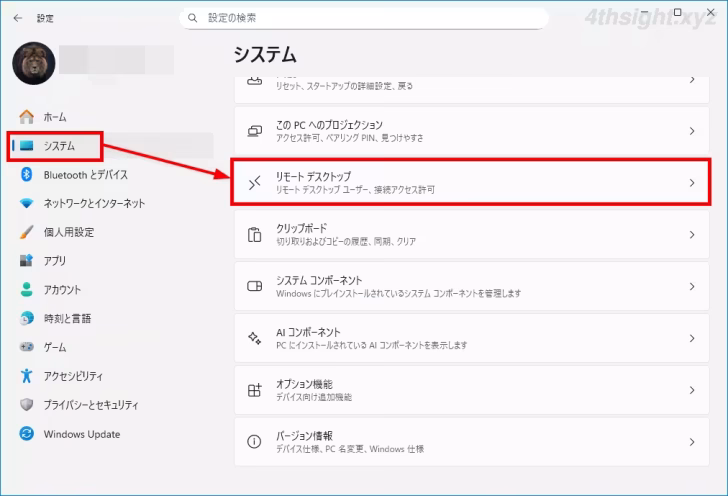This screenshot has height=496, width=728.
Task: Click the search magnifier icon
Action: click(x=192, y=18)
